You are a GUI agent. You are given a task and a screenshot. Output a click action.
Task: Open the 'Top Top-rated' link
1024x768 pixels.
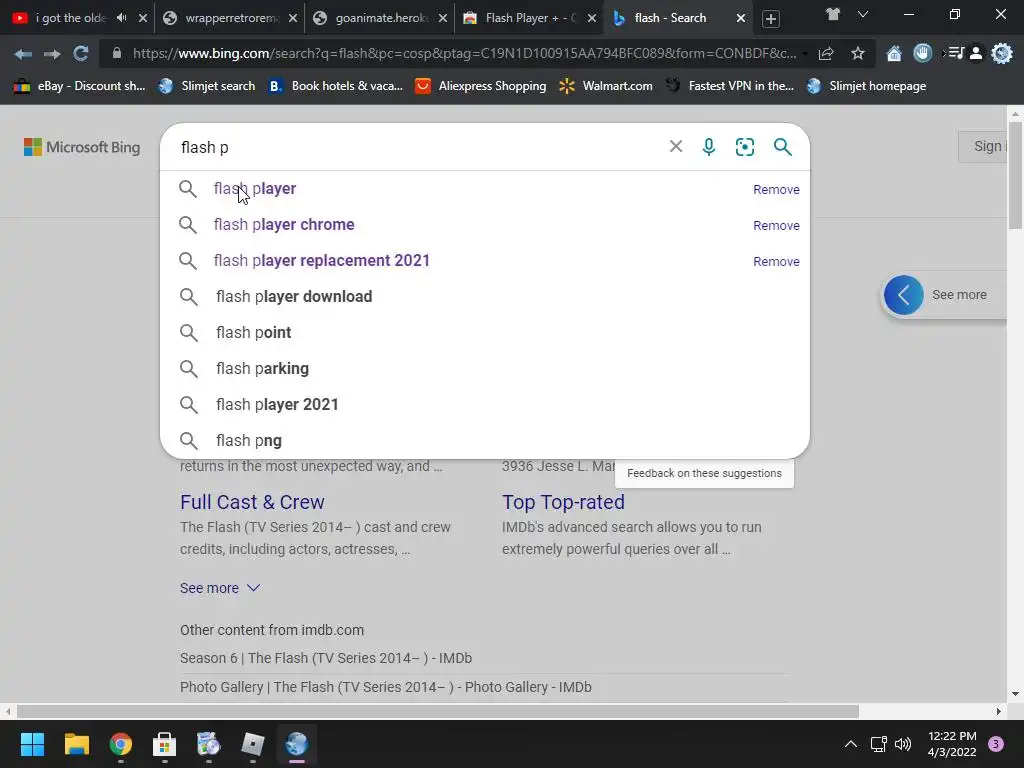(x=563, y=502)
